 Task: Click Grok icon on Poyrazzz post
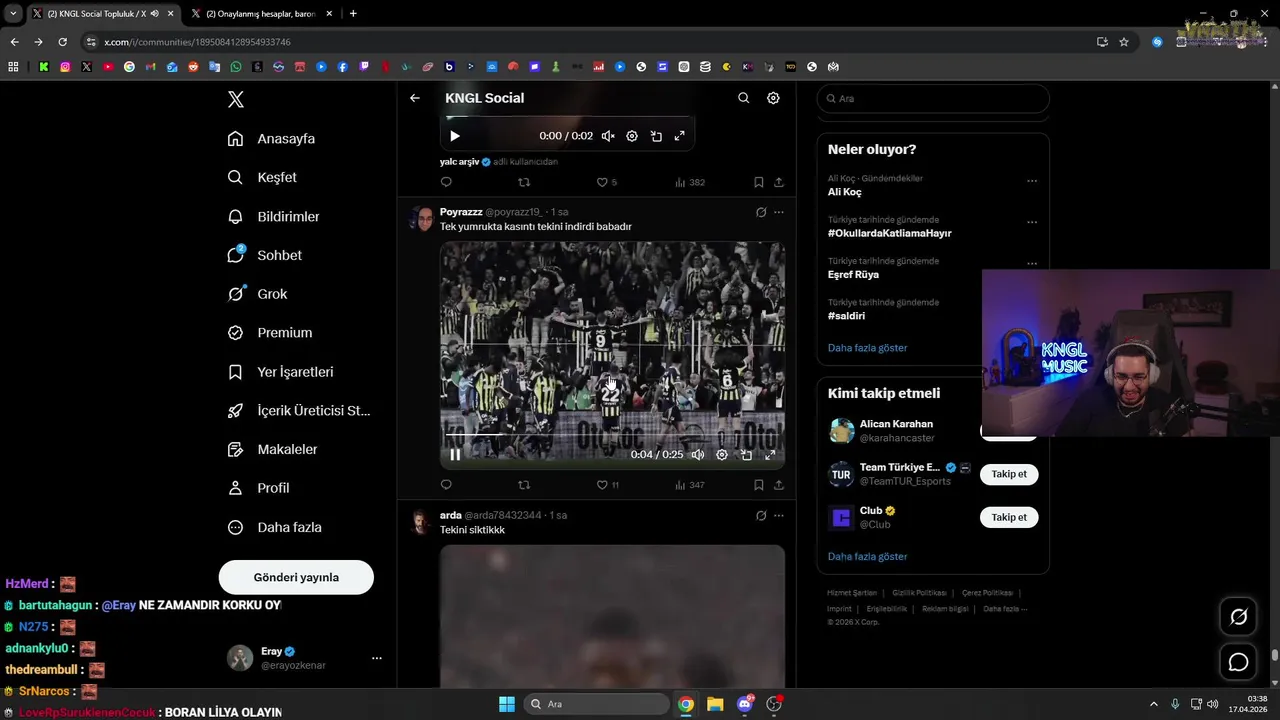(761, 212)
